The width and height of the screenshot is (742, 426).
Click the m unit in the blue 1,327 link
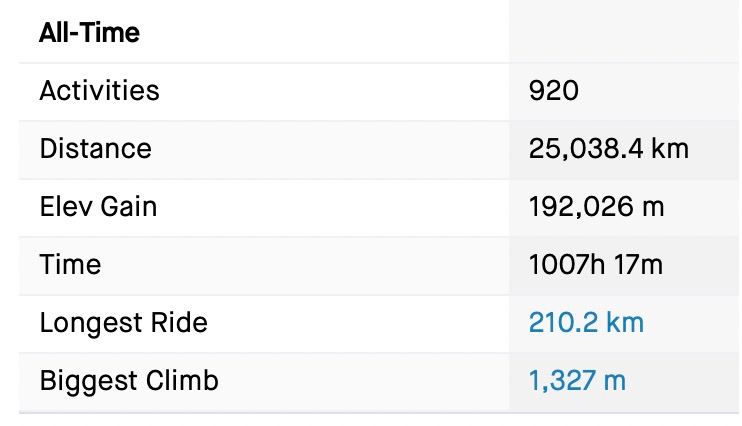click(x=616, y=381)
